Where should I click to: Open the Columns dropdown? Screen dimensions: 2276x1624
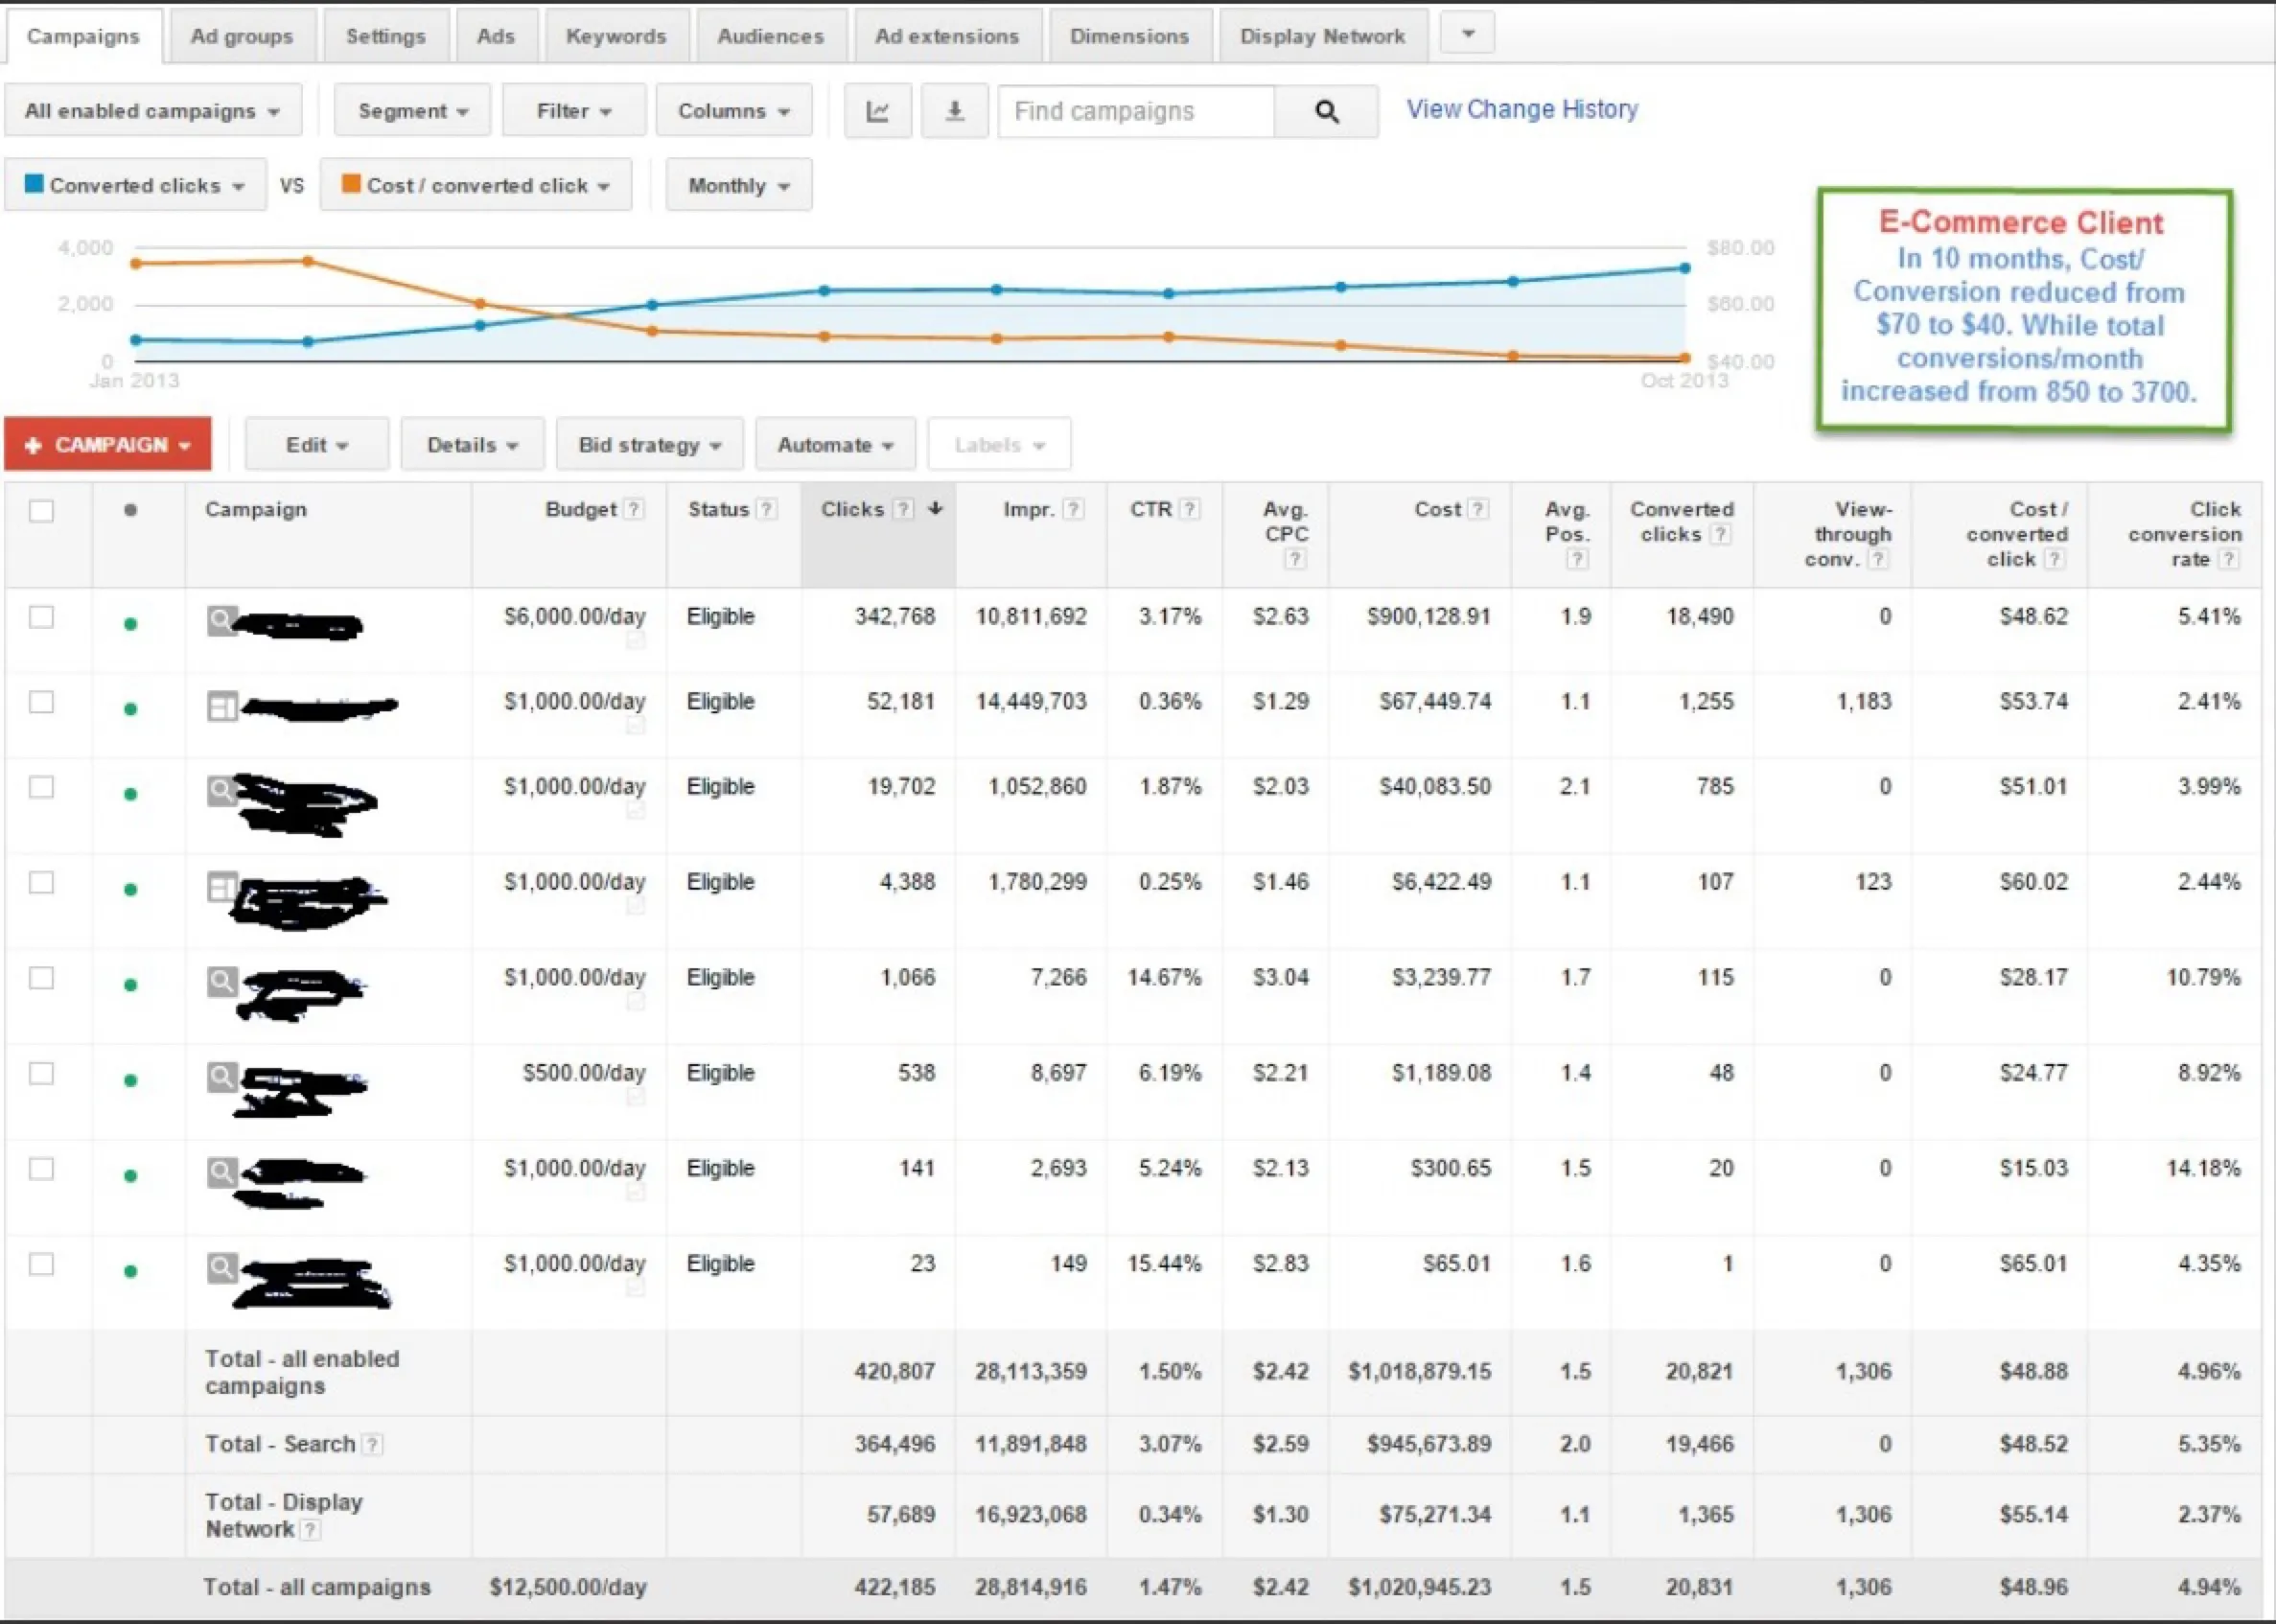734,110
